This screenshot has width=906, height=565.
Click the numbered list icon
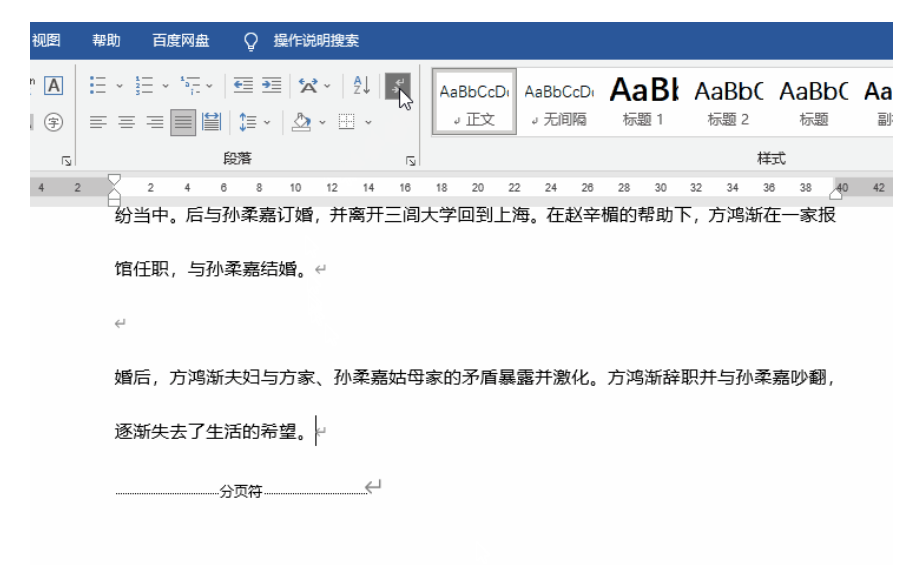(142, 86)
